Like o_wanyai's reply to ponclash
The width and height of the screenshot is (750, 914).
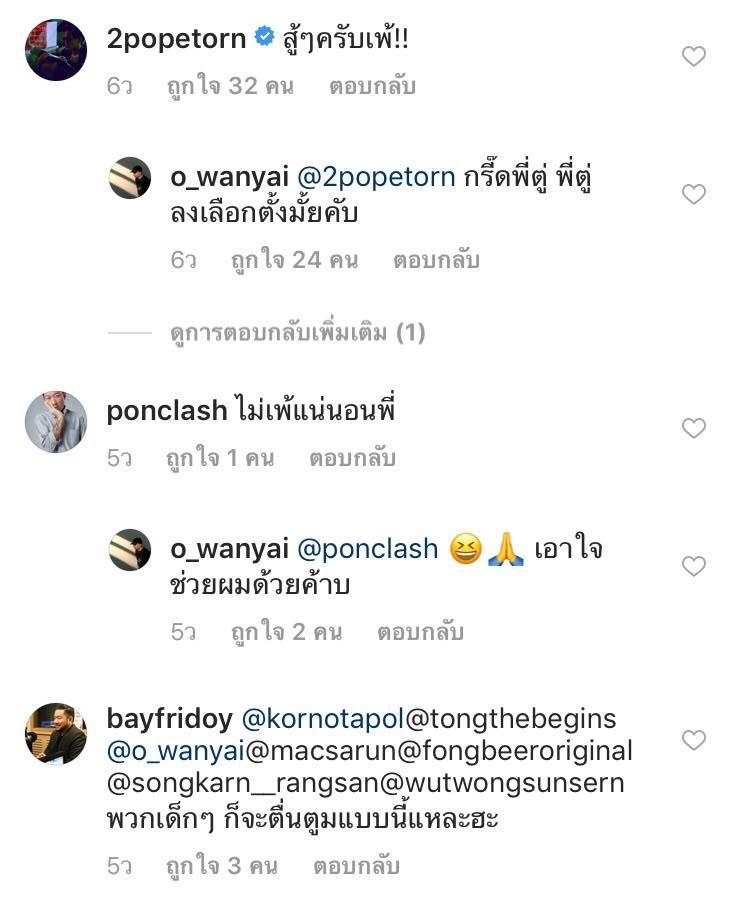point(693,567)
